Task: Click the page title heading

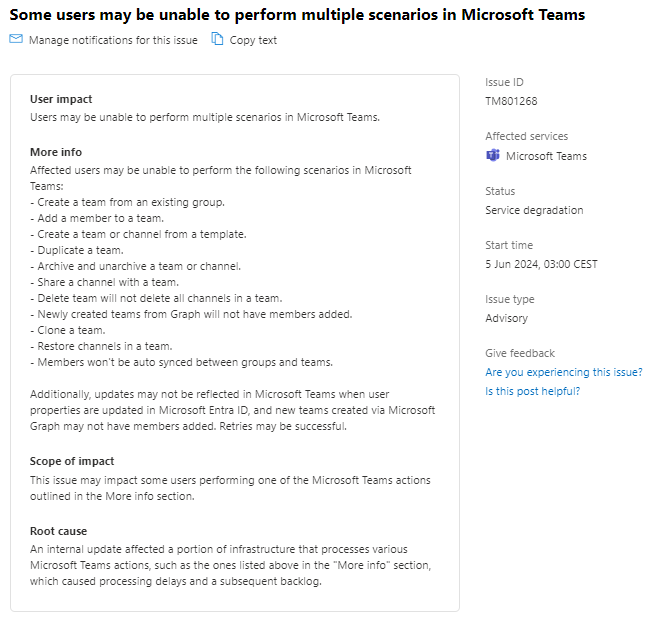Action: tap(297, 15)
